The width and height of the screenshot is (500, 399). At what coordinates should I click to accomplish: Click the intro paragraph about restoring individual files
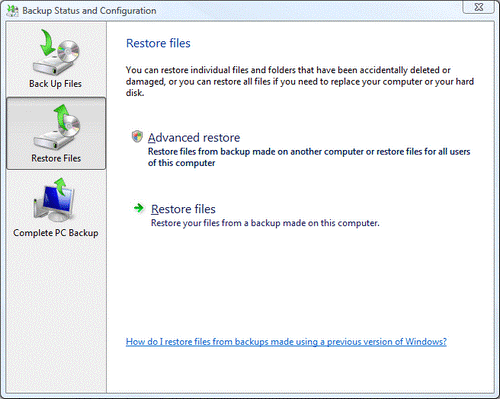300,81
